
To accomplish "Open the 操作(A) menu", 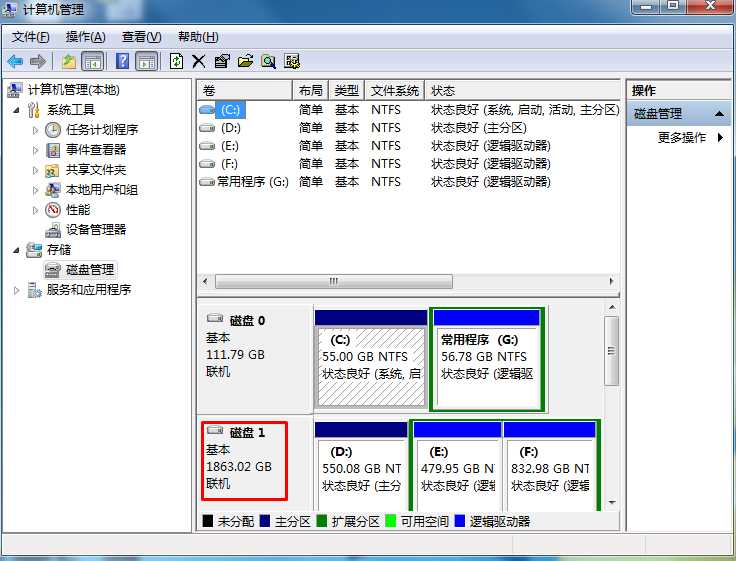I will click(85, 37).
